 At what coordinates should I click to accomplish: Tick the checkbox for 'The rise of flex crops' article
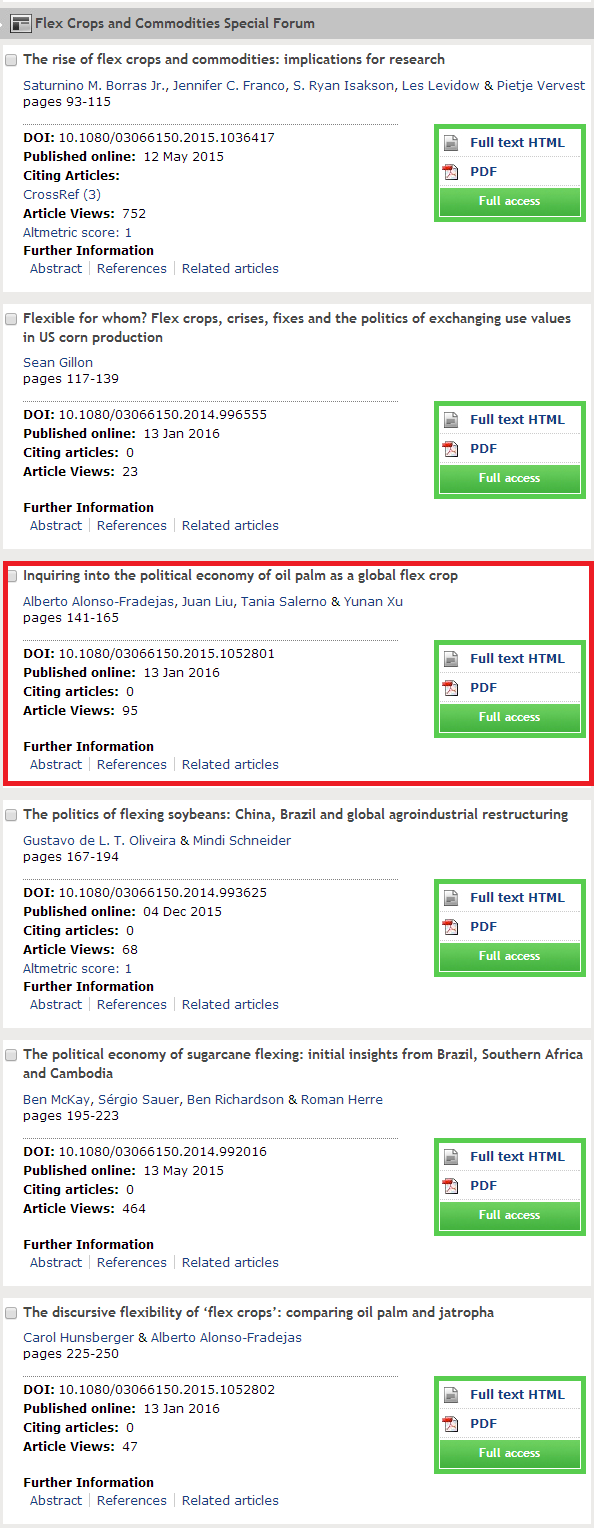(12, 60)
